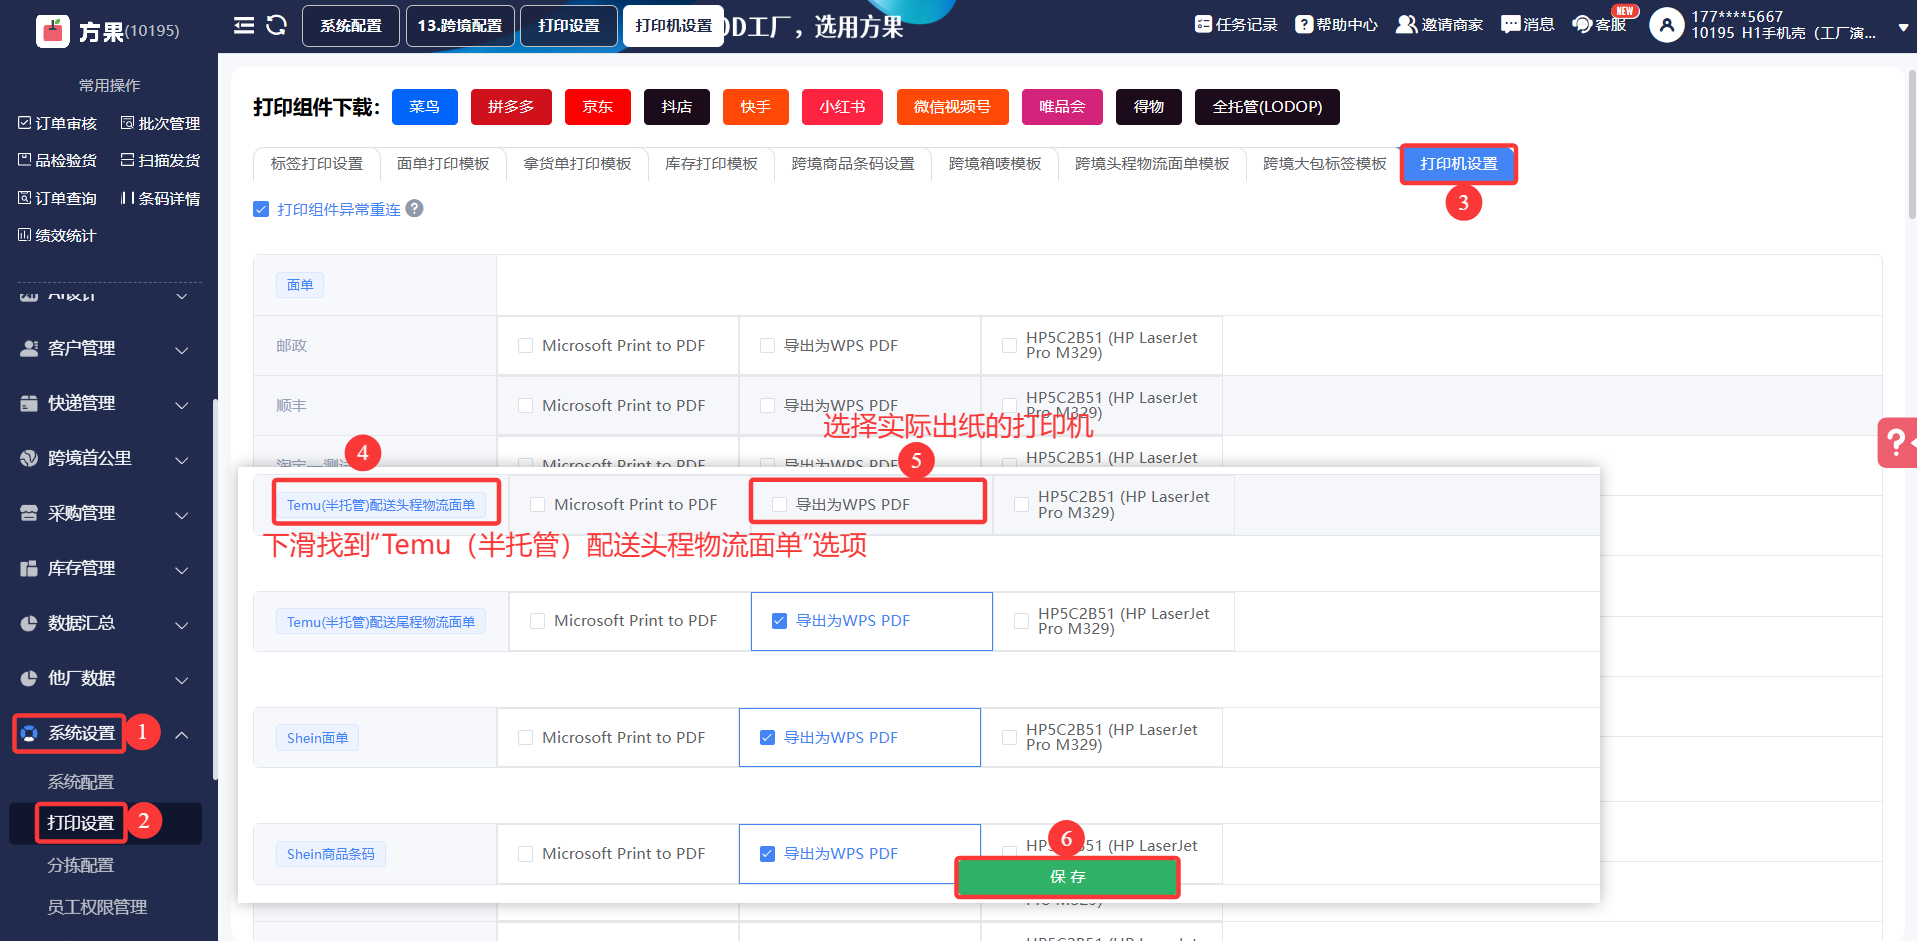The width and height of the screenshot is (1917, 941).
Task: Contact 客服 customer service
Action: pos(1599,24)
